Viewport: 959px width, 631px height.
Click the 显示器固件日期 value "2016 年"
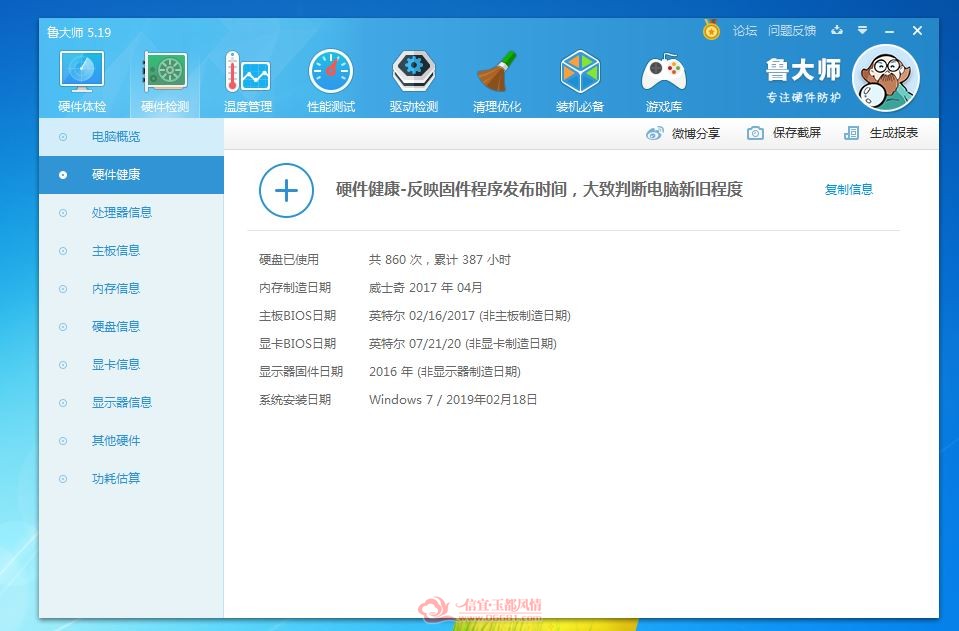391,372
